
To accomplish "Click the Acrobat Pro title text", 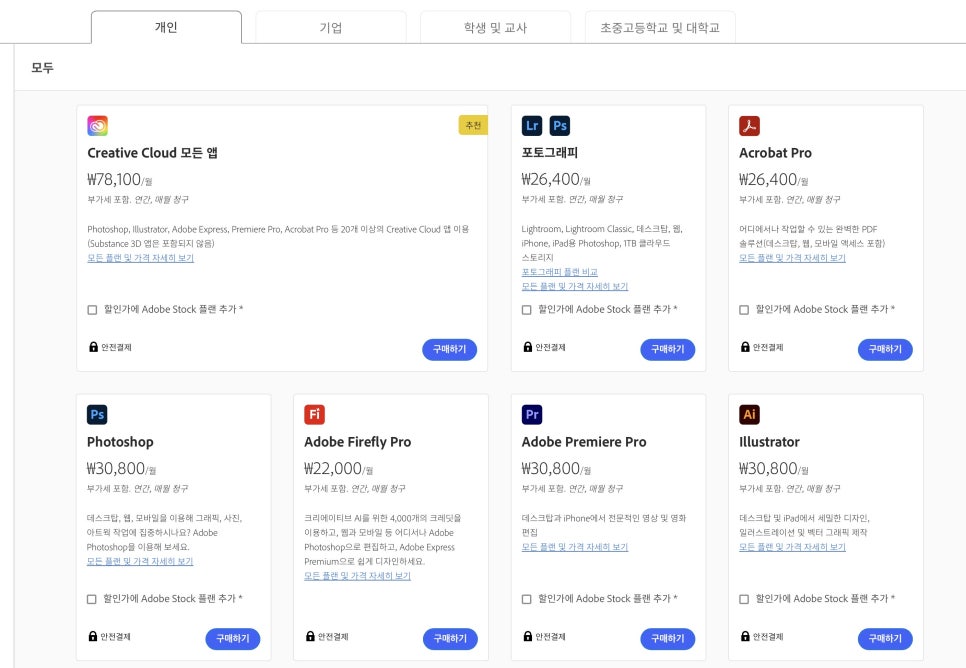I will tap(775, 153).
